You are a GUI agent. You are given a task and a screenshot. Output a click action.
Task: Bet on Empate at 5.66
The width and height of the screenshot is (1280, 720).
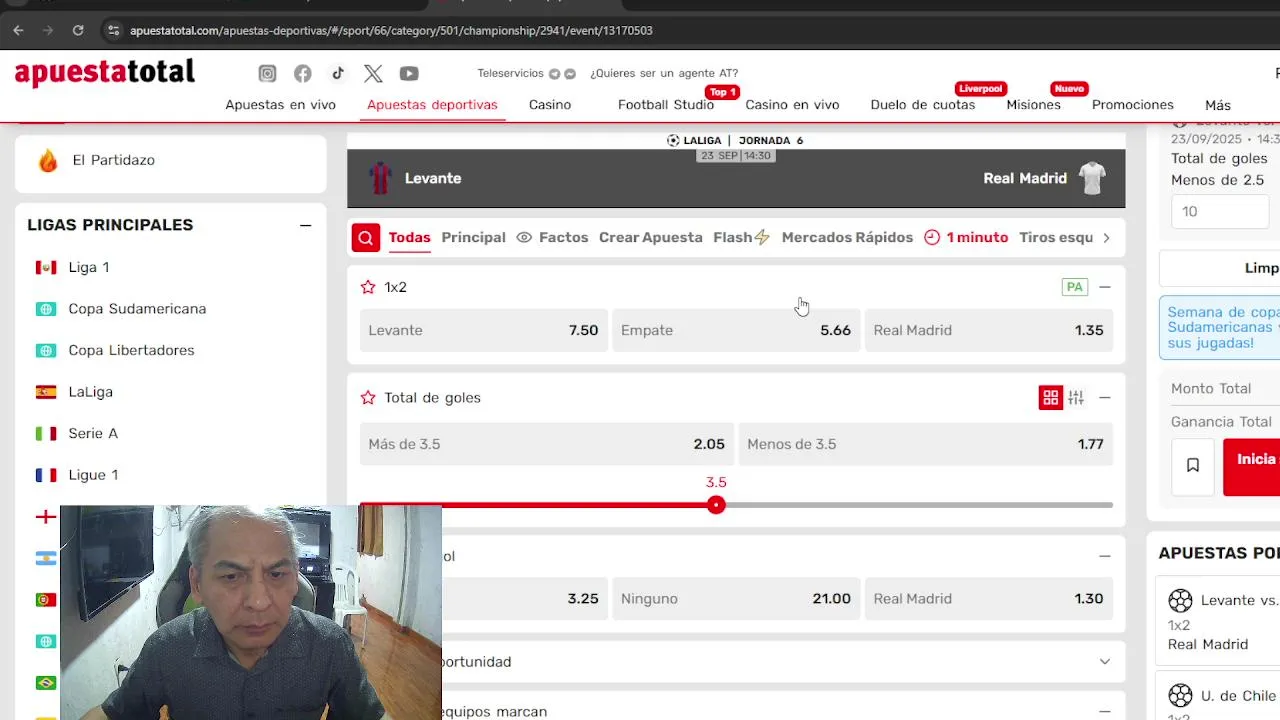(x=736, y=331)
